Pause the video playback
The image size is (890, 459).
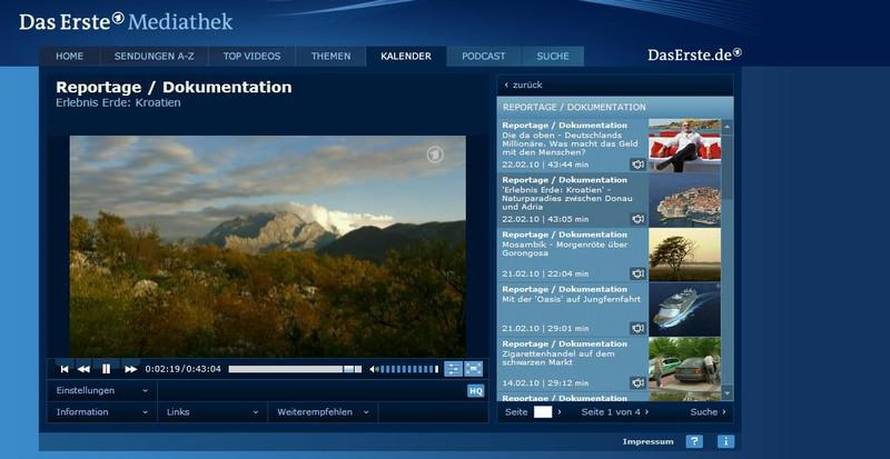pyautogui.click(x=106, y=369)
